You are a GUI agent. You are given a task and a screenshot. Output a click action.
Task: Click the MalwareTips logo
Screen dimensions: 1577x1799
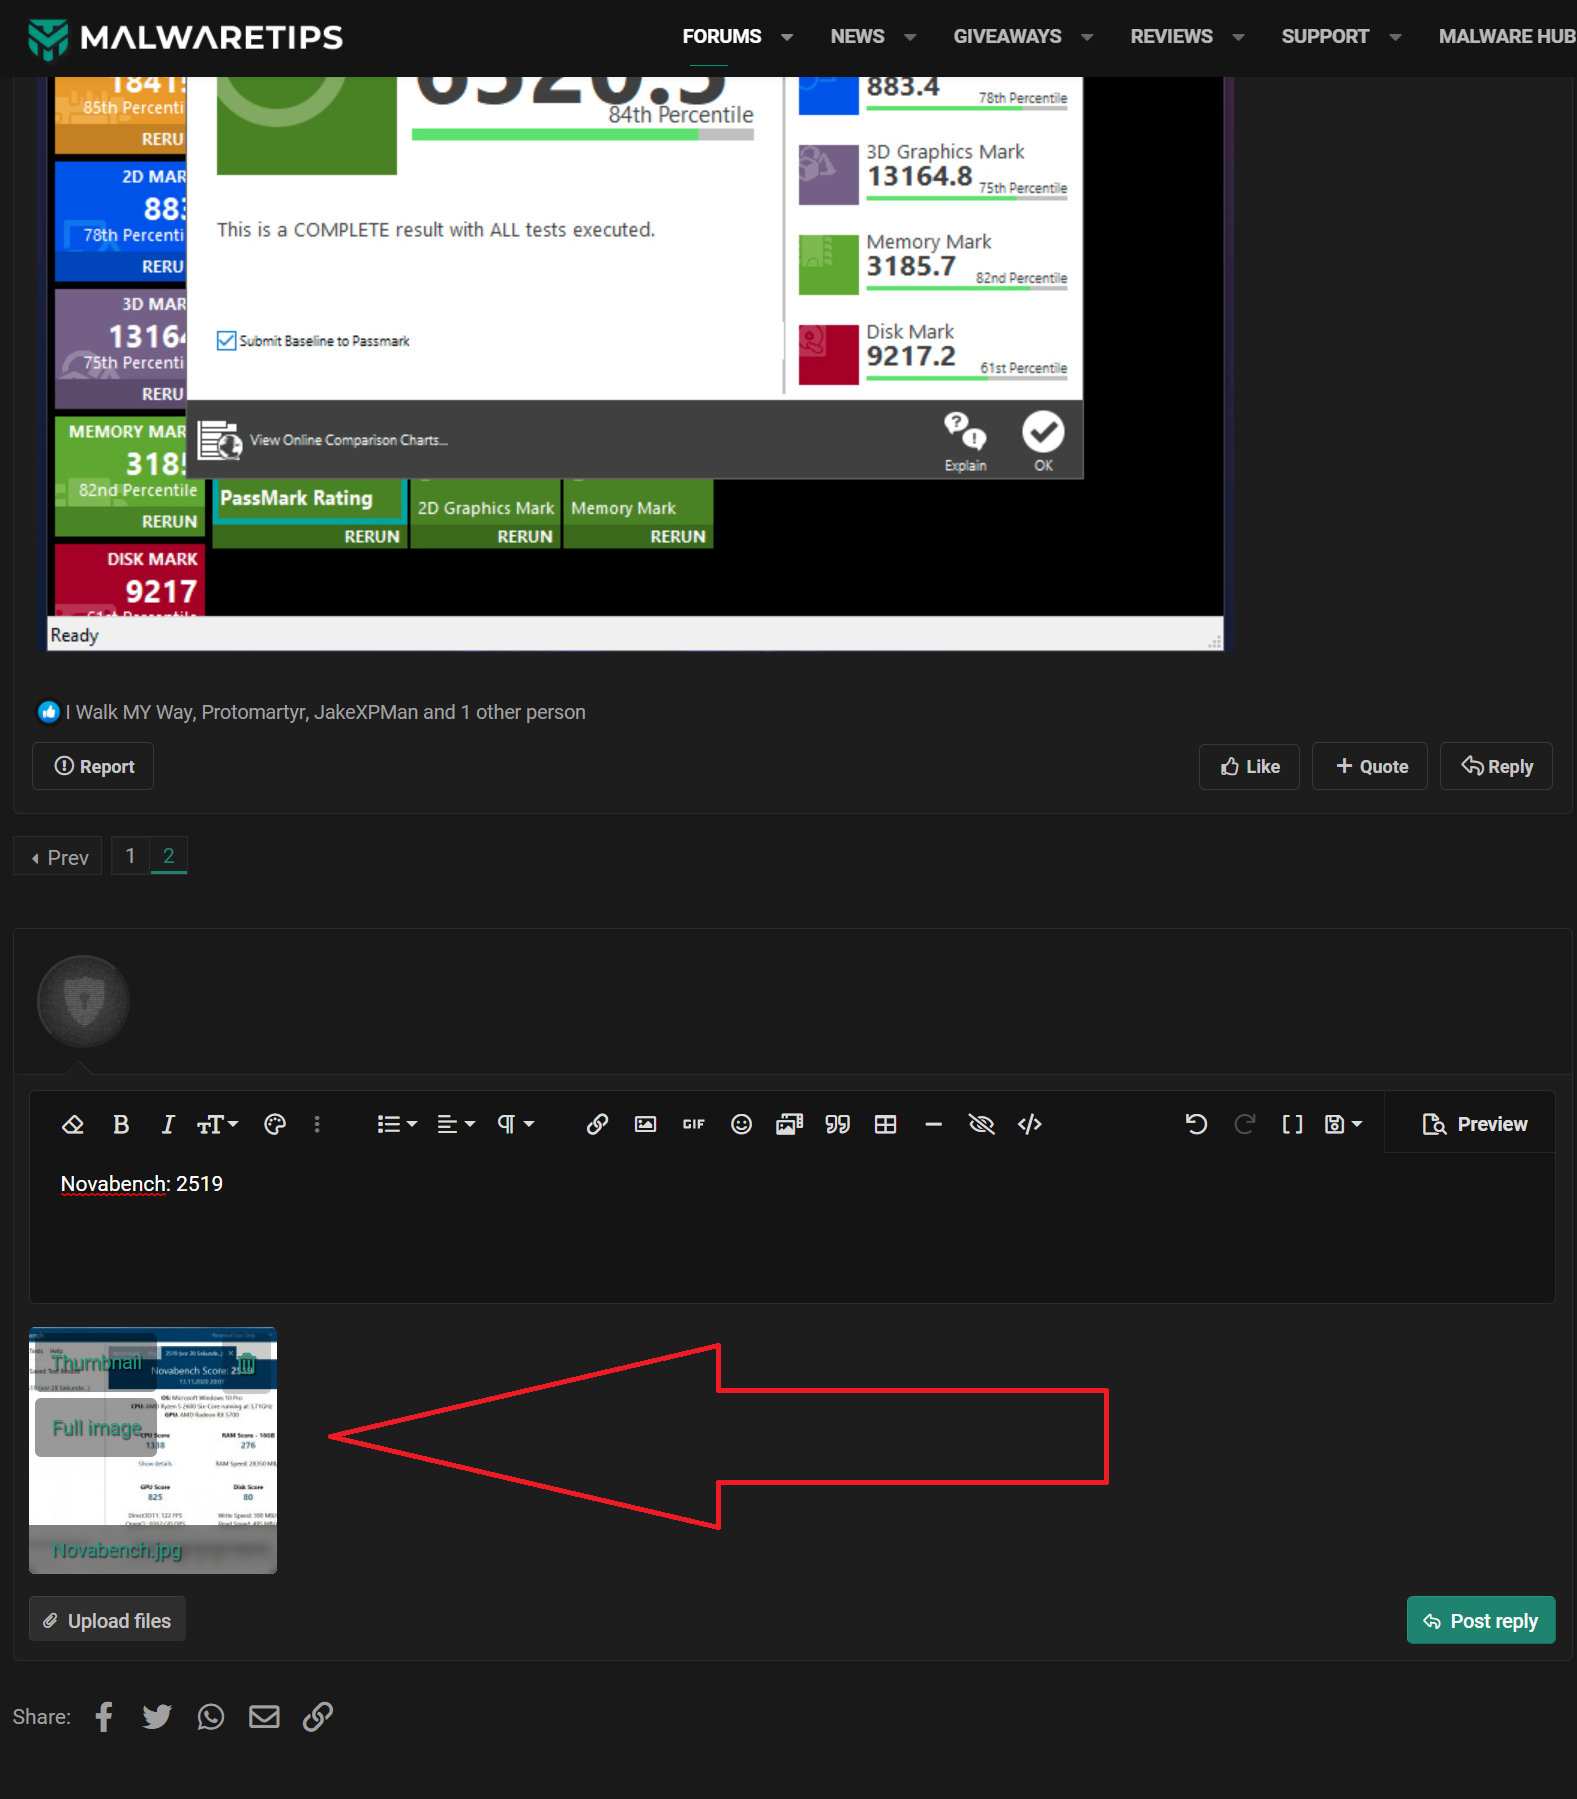point(186,38)
